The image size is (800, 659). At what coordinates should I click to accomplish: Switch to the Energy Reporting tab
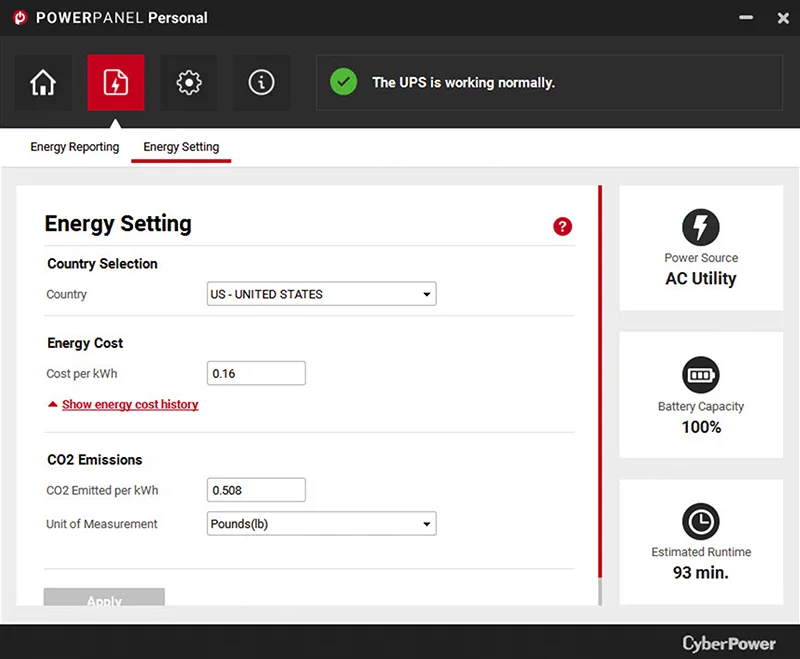click(74, 147)
